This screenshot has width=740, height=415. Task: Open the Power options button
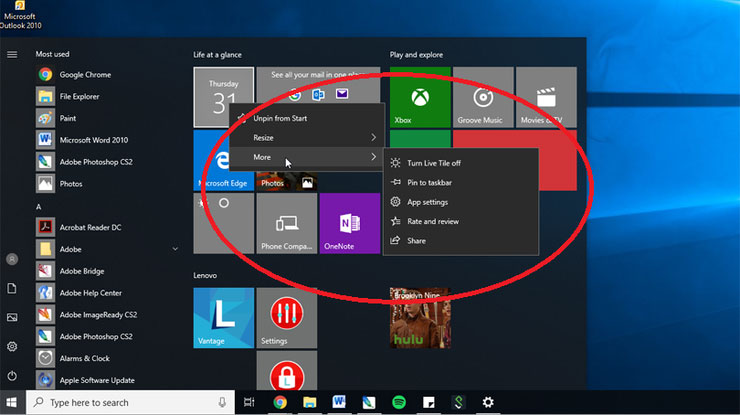pyautogui.click(x=12, y=376)
